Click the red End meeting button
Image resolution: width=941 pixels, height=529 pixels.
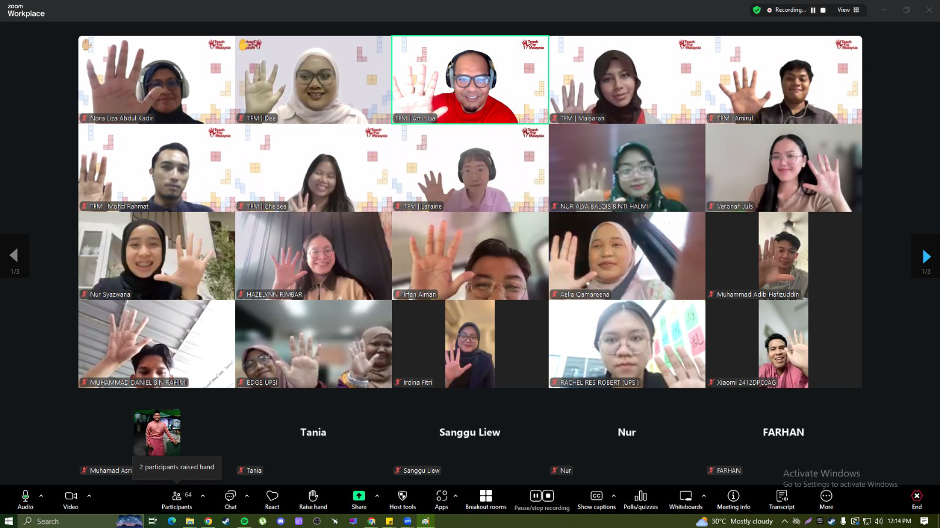pyautogui.click(x=916, y=498)
